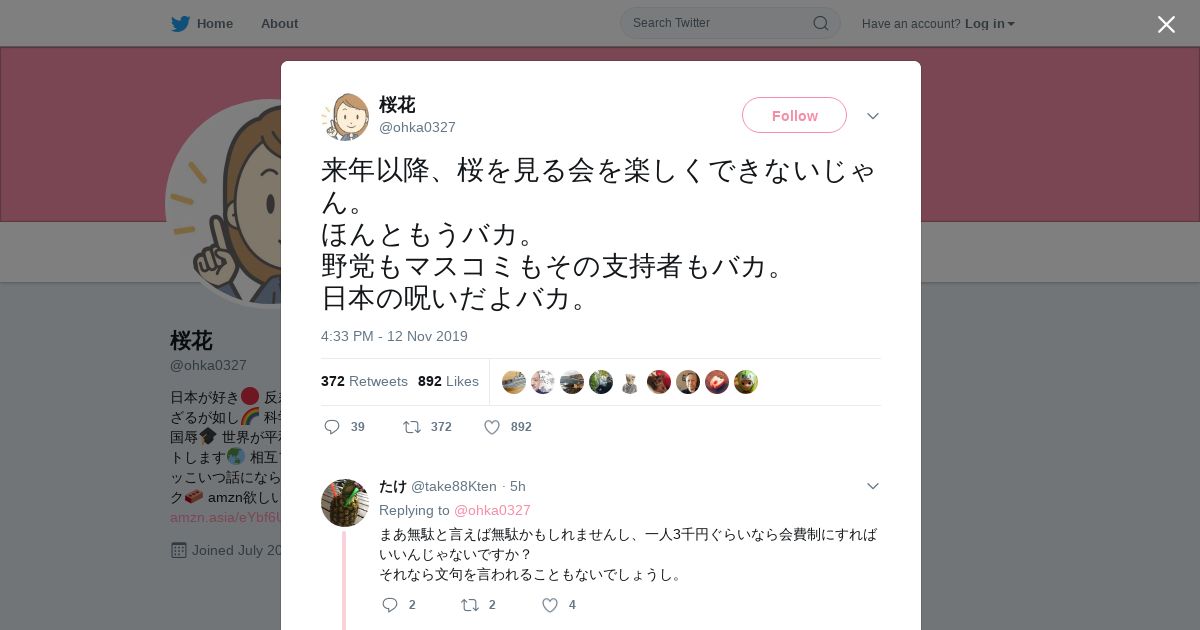The height and width of the screenshot is (630, 1200).
Task: Close the tweet overlay with the X
Action: click(1166, 24)
